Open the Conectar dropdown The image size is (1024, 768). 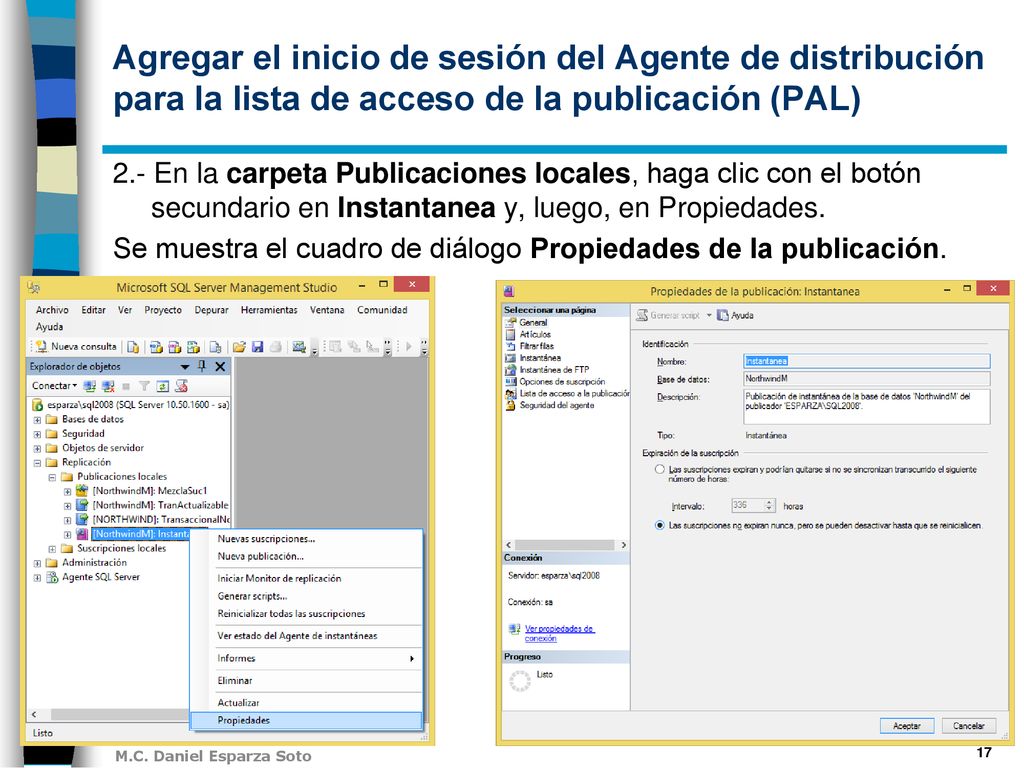pyautogui.click(x=54, y=386)
